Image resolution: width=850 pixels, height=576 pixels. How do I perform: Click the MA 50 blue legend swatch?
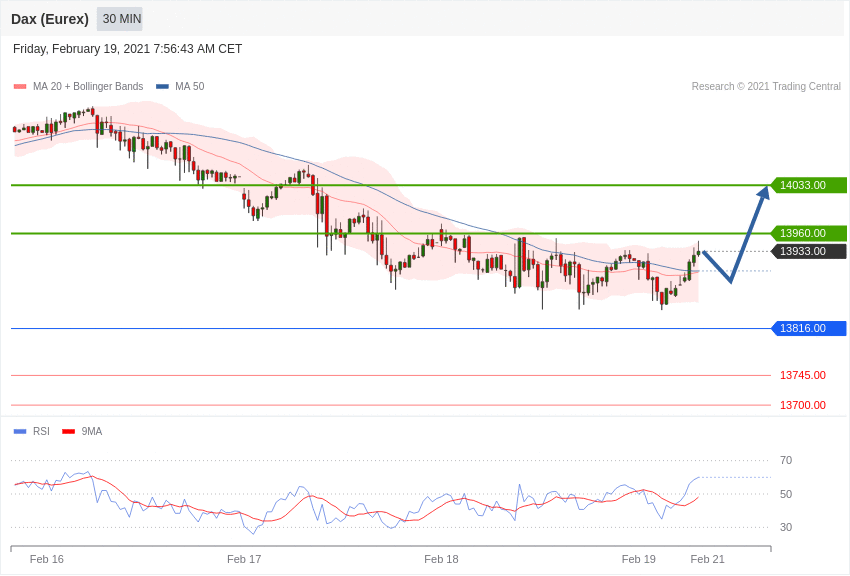coord(162,86)
